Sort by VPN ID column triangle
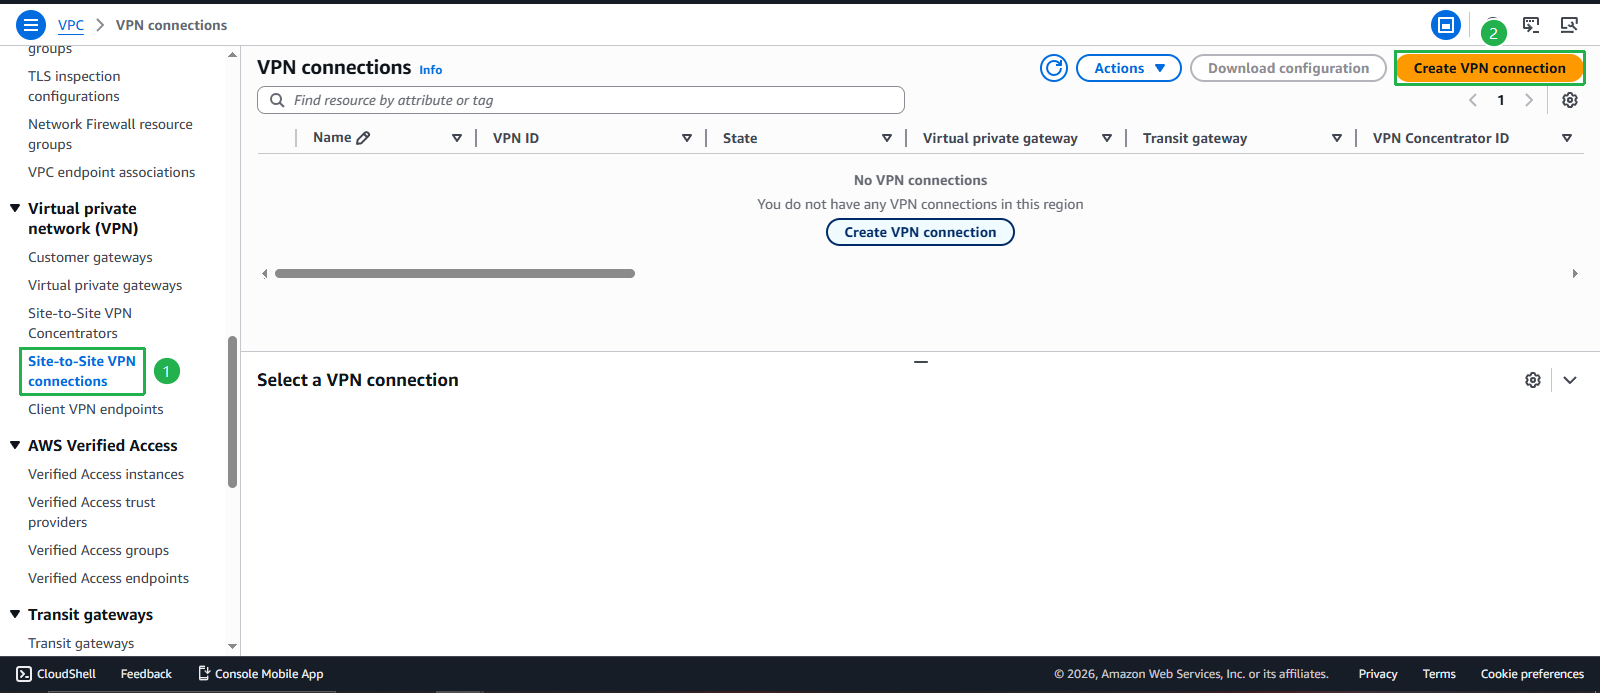 pyautogui.click(x=687, y=138)
